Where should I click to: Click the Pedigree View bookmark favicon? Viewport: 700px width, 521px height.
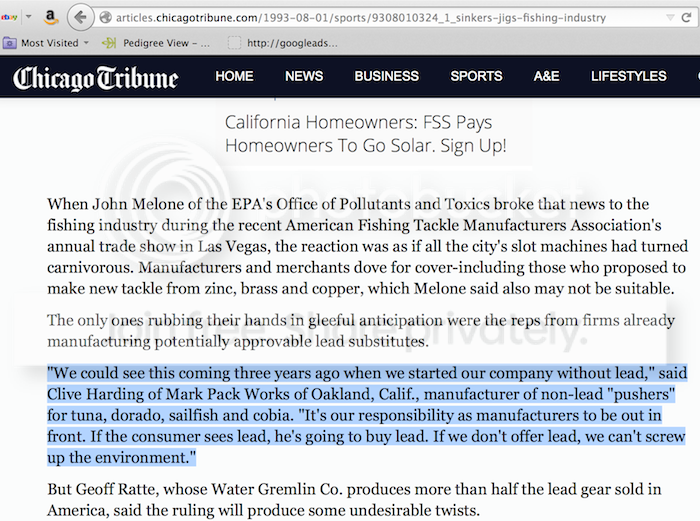click(108, 43)
